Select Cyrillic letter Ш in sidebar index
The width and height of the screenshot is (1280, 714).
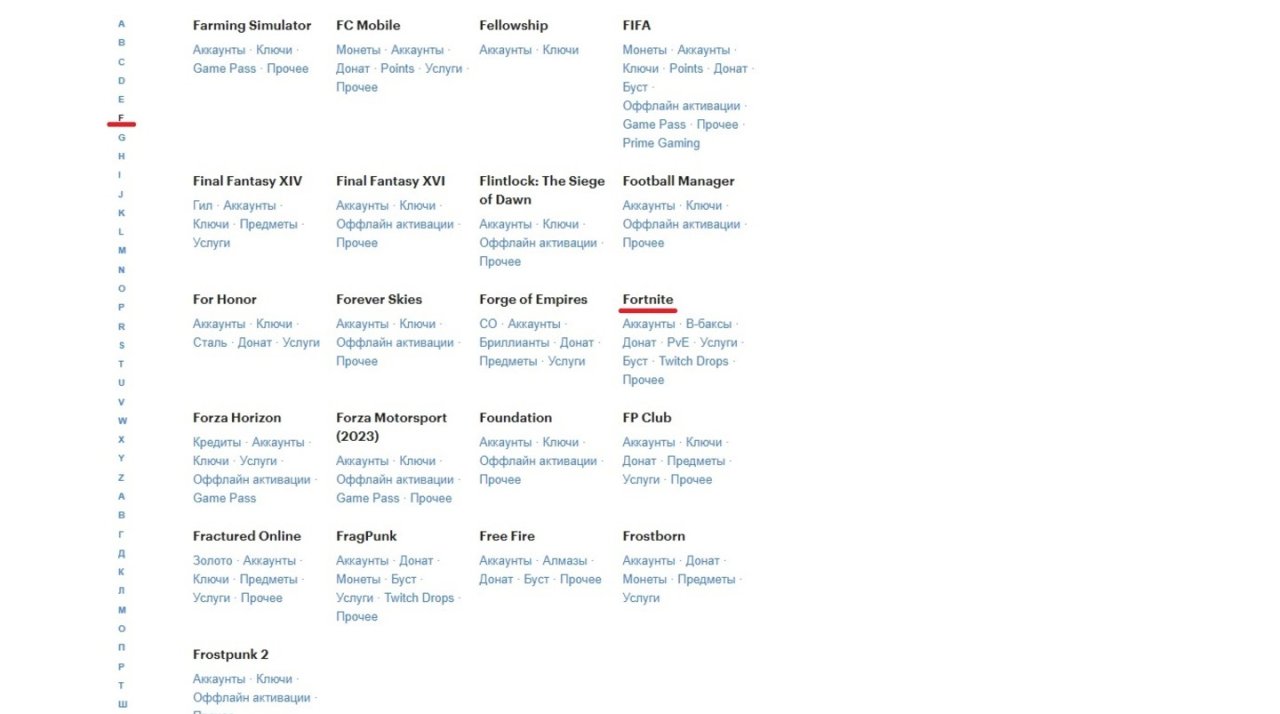click(x=122, y=704)
